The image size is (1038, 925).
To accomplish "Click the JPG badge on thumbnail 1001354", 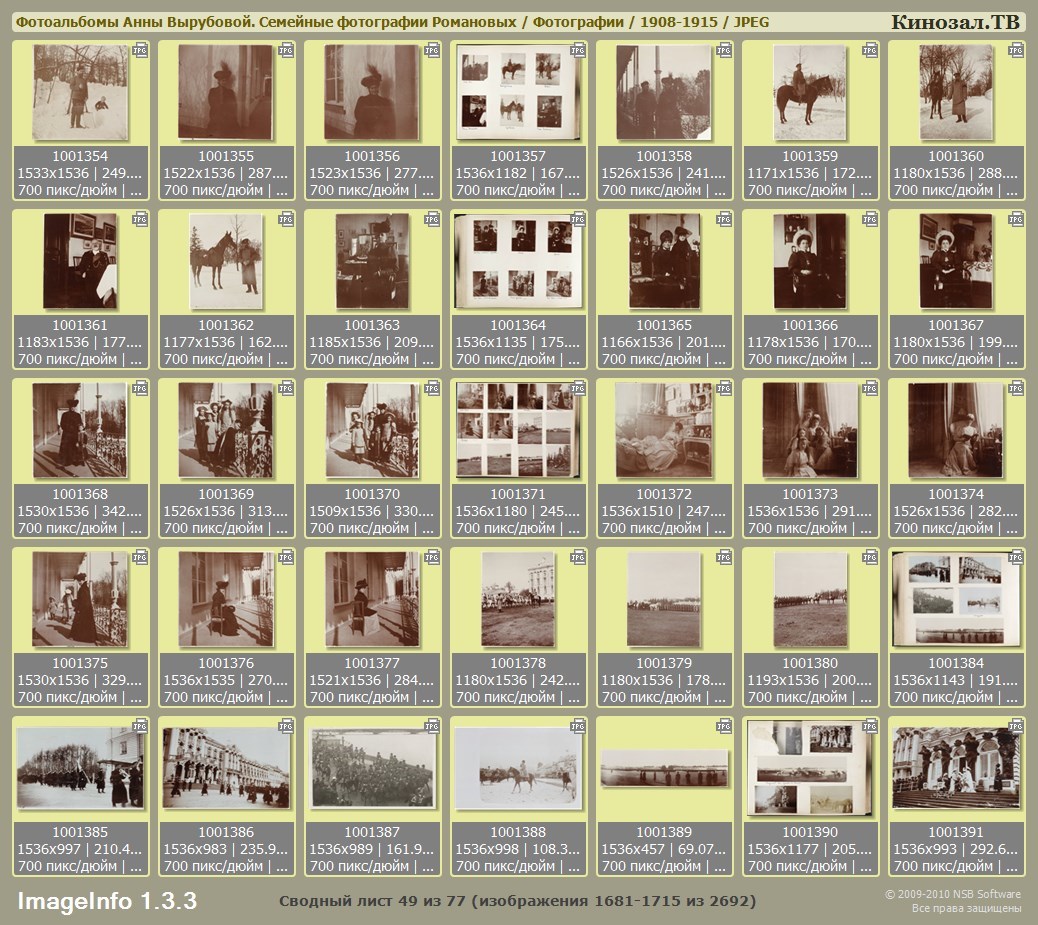I will 140,50.
